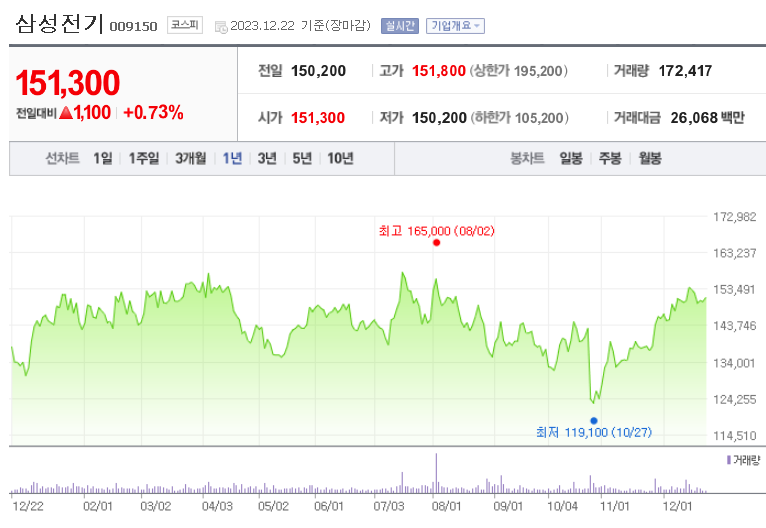Switch to 월봉 candlestick chart
The height and width of the screenshot is (528, 766).
pos(650,158)
